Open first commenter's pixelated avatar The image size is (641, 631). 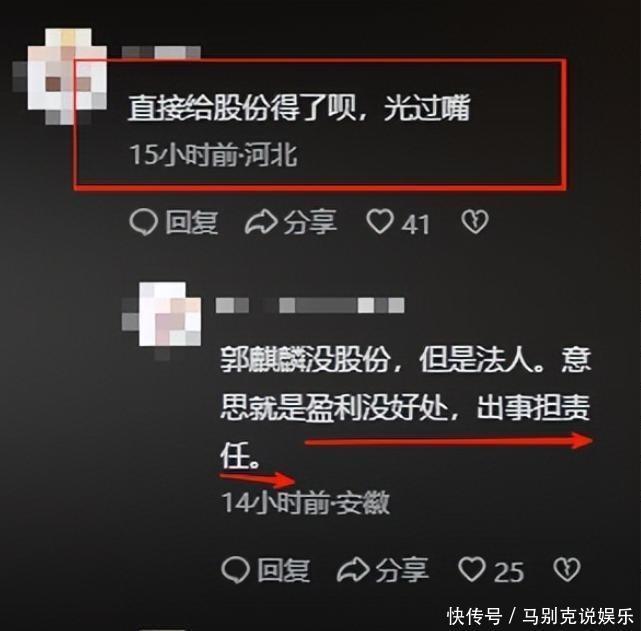point(60,76)
